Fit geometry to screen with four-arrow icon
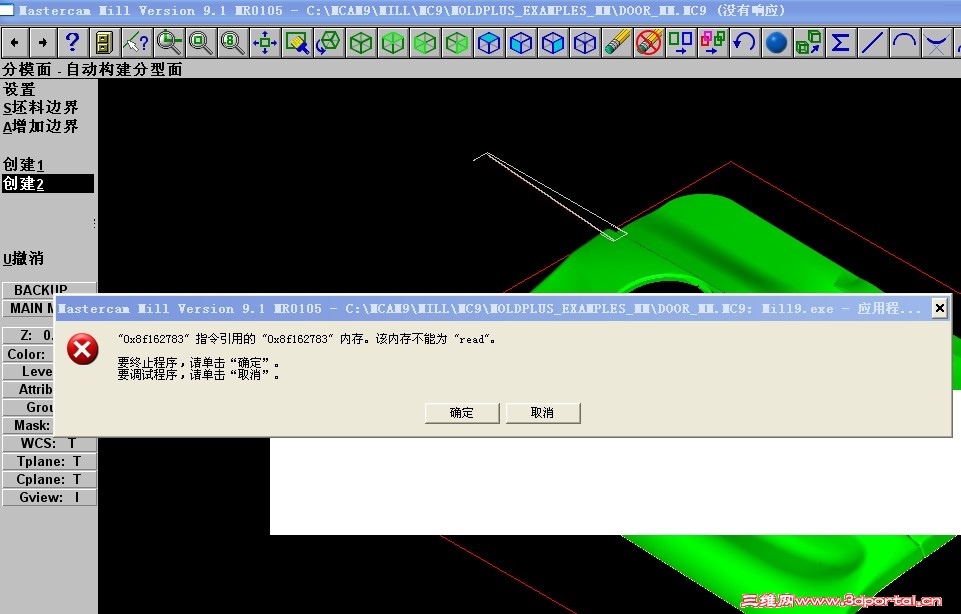961x614 pixels. click(x=264, y=42)
